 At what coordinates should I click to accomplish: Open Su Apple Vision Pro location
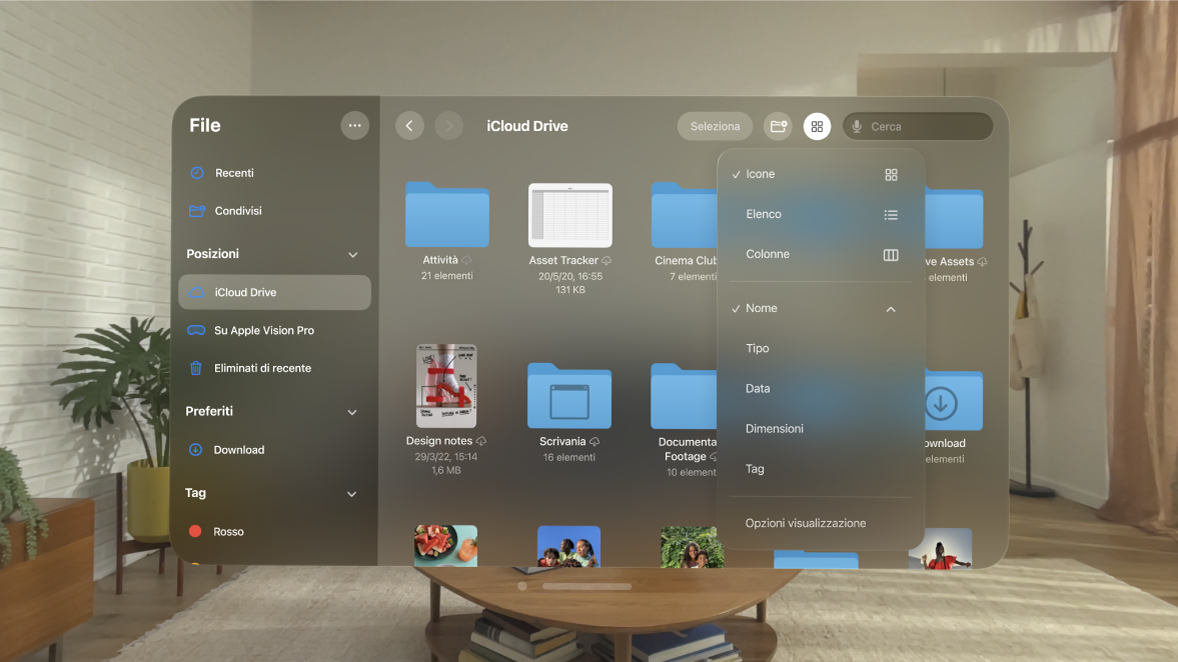point(274,330)
